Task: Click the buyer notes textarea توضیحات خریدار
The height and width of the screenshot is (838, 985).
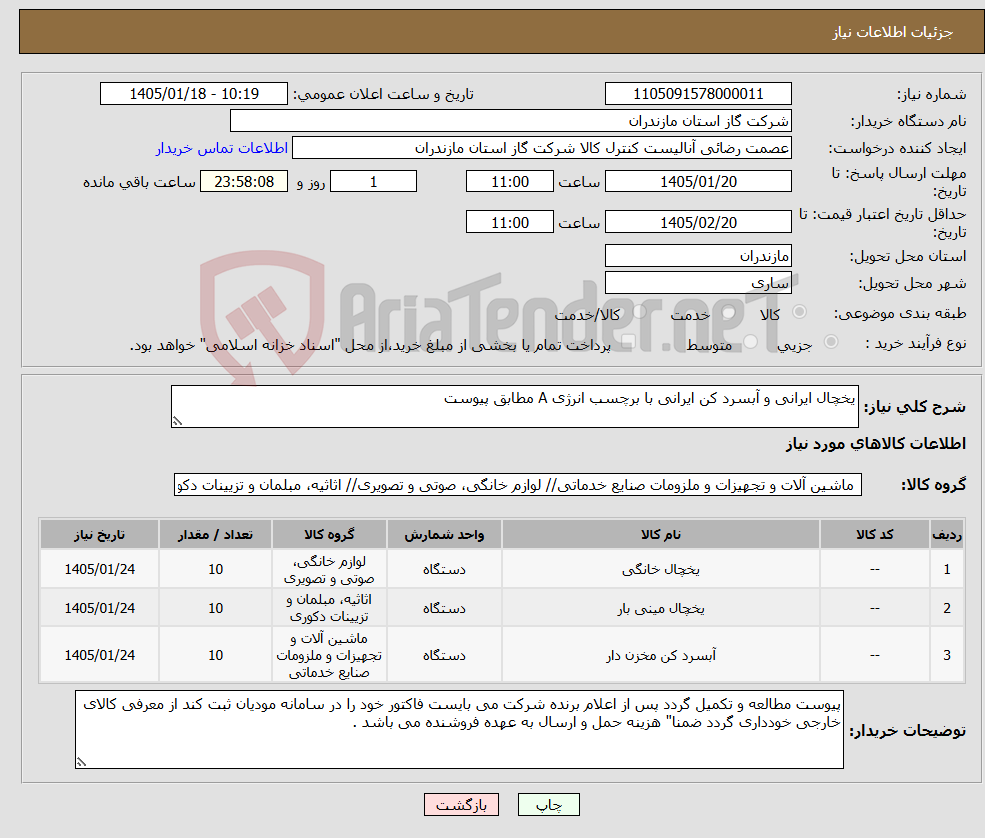Action: (459, 729)
